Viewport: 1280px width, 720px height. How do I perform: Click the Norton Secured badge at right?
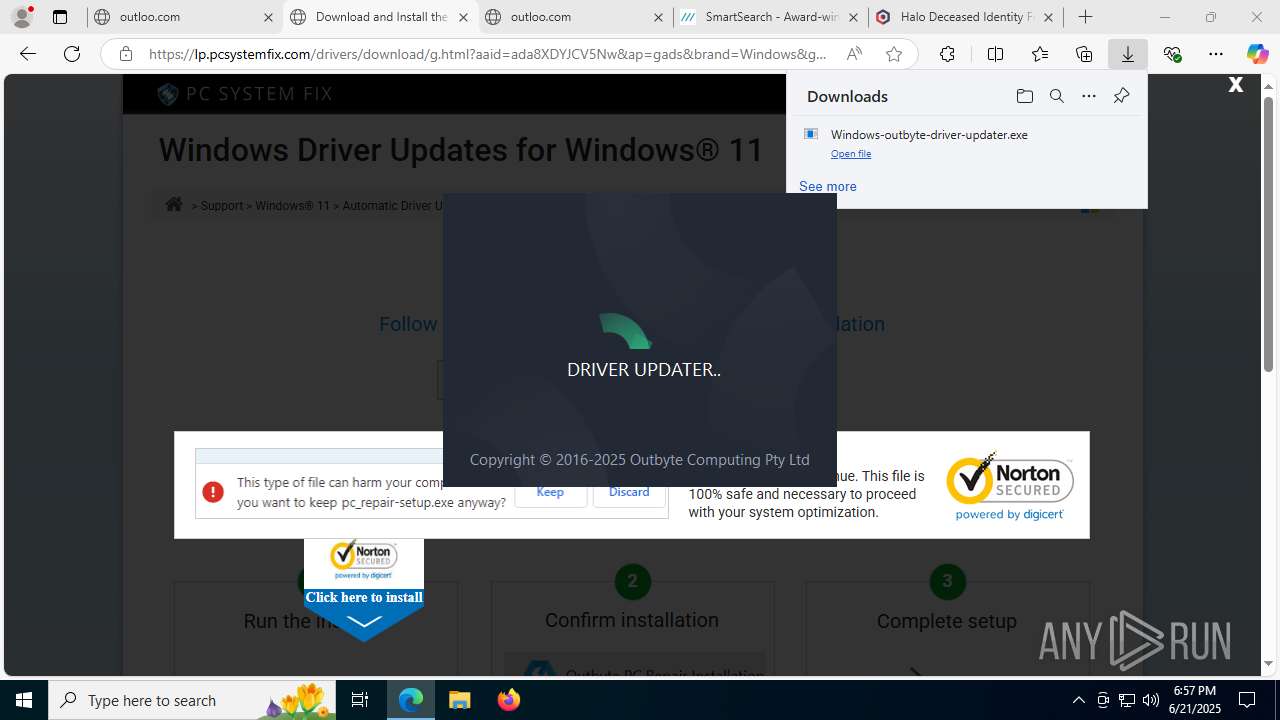click(x=1010, y=485)
